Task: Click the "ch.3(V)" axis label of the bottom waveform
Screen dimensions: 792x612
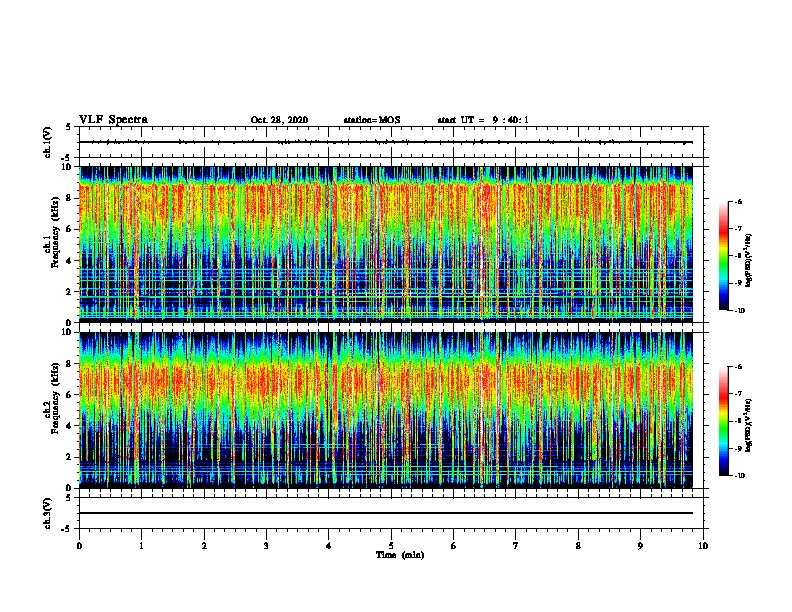Action: click(x=48, y=513)
